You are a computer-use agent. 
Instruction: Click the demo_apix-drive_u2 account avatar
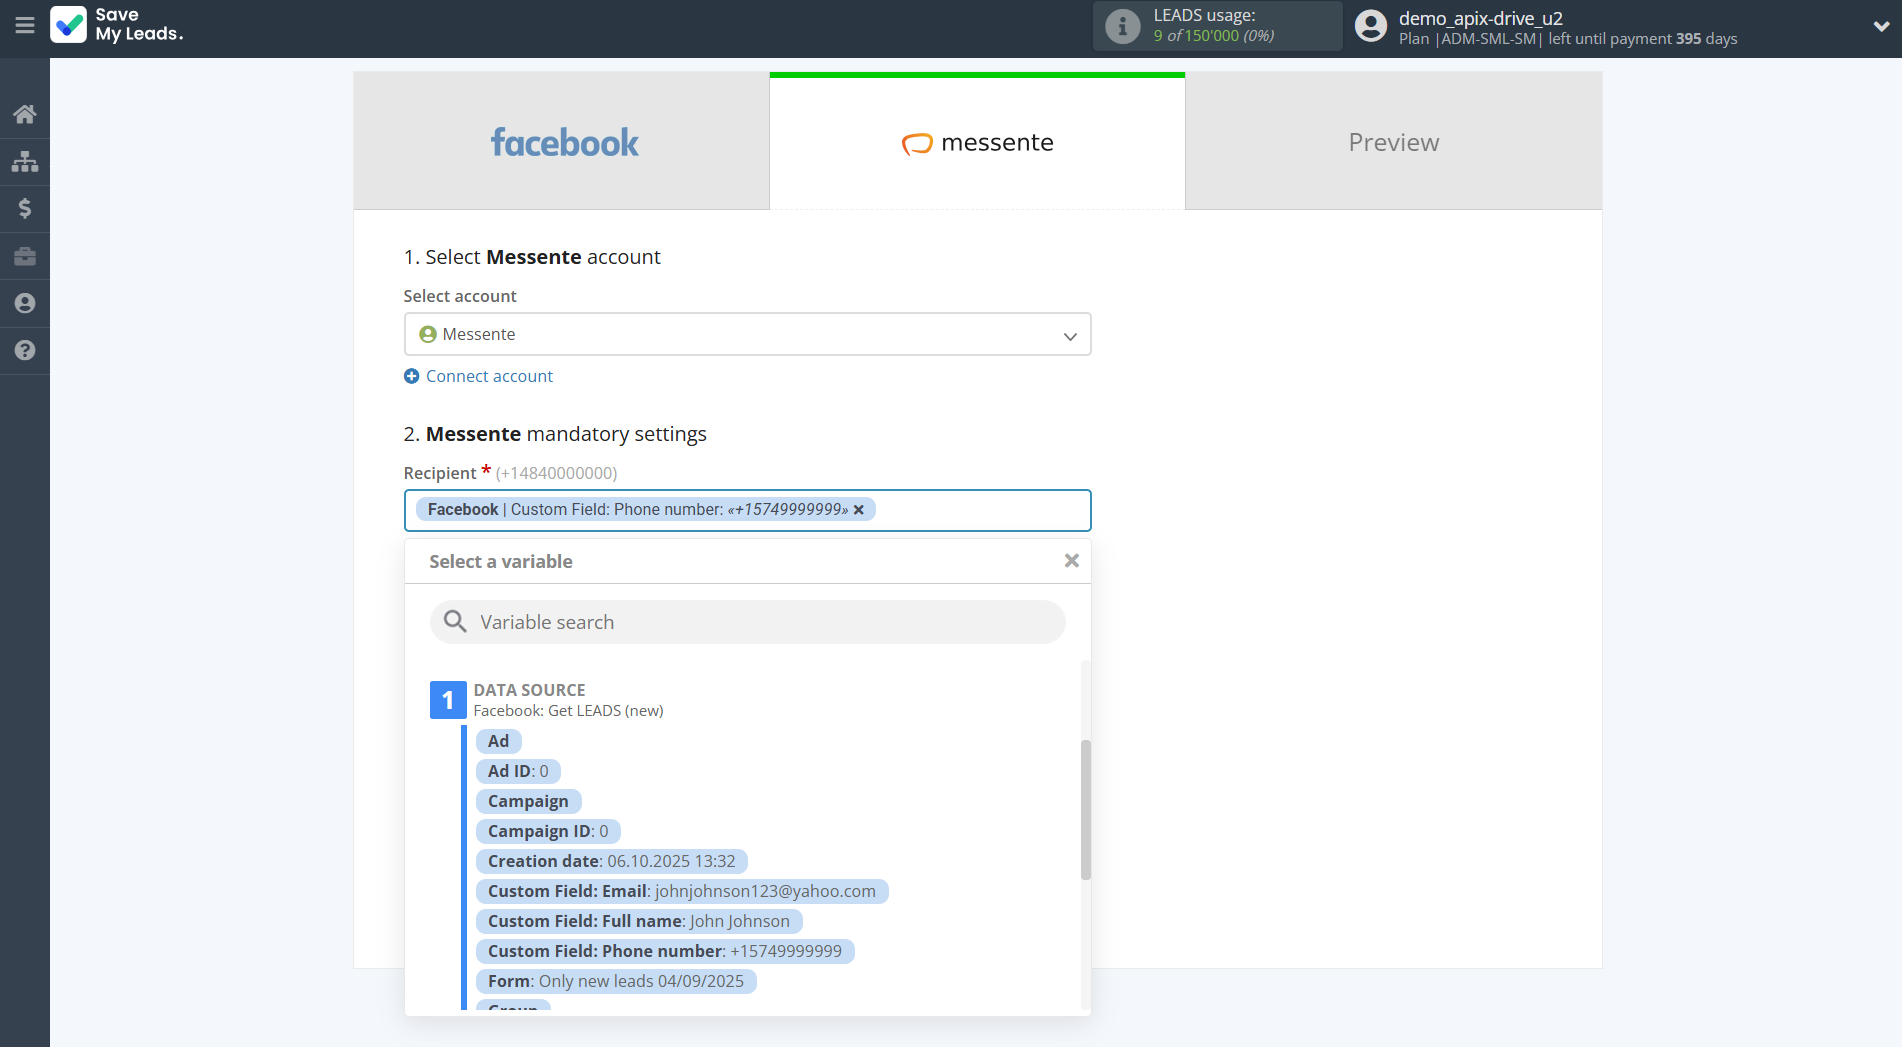(x=1369, y=25)
